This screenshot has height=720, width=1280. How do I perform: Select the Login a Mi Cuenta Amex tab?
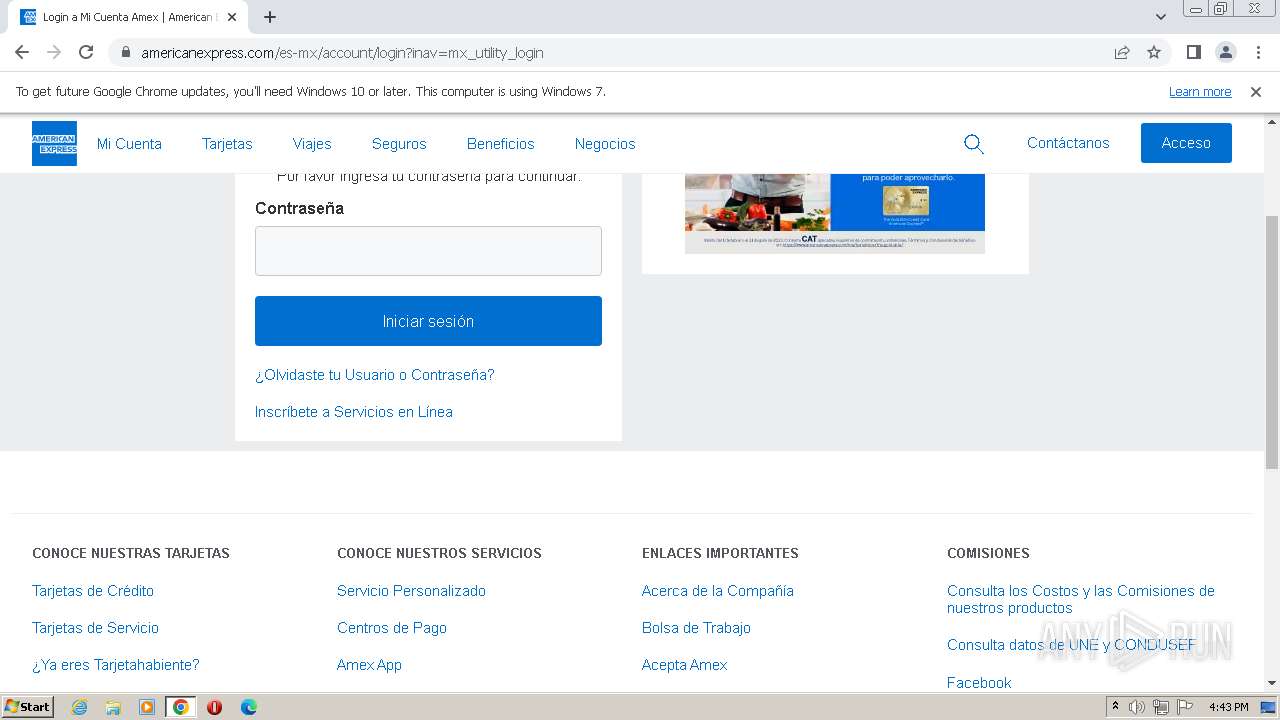click(x=128, y=17)
